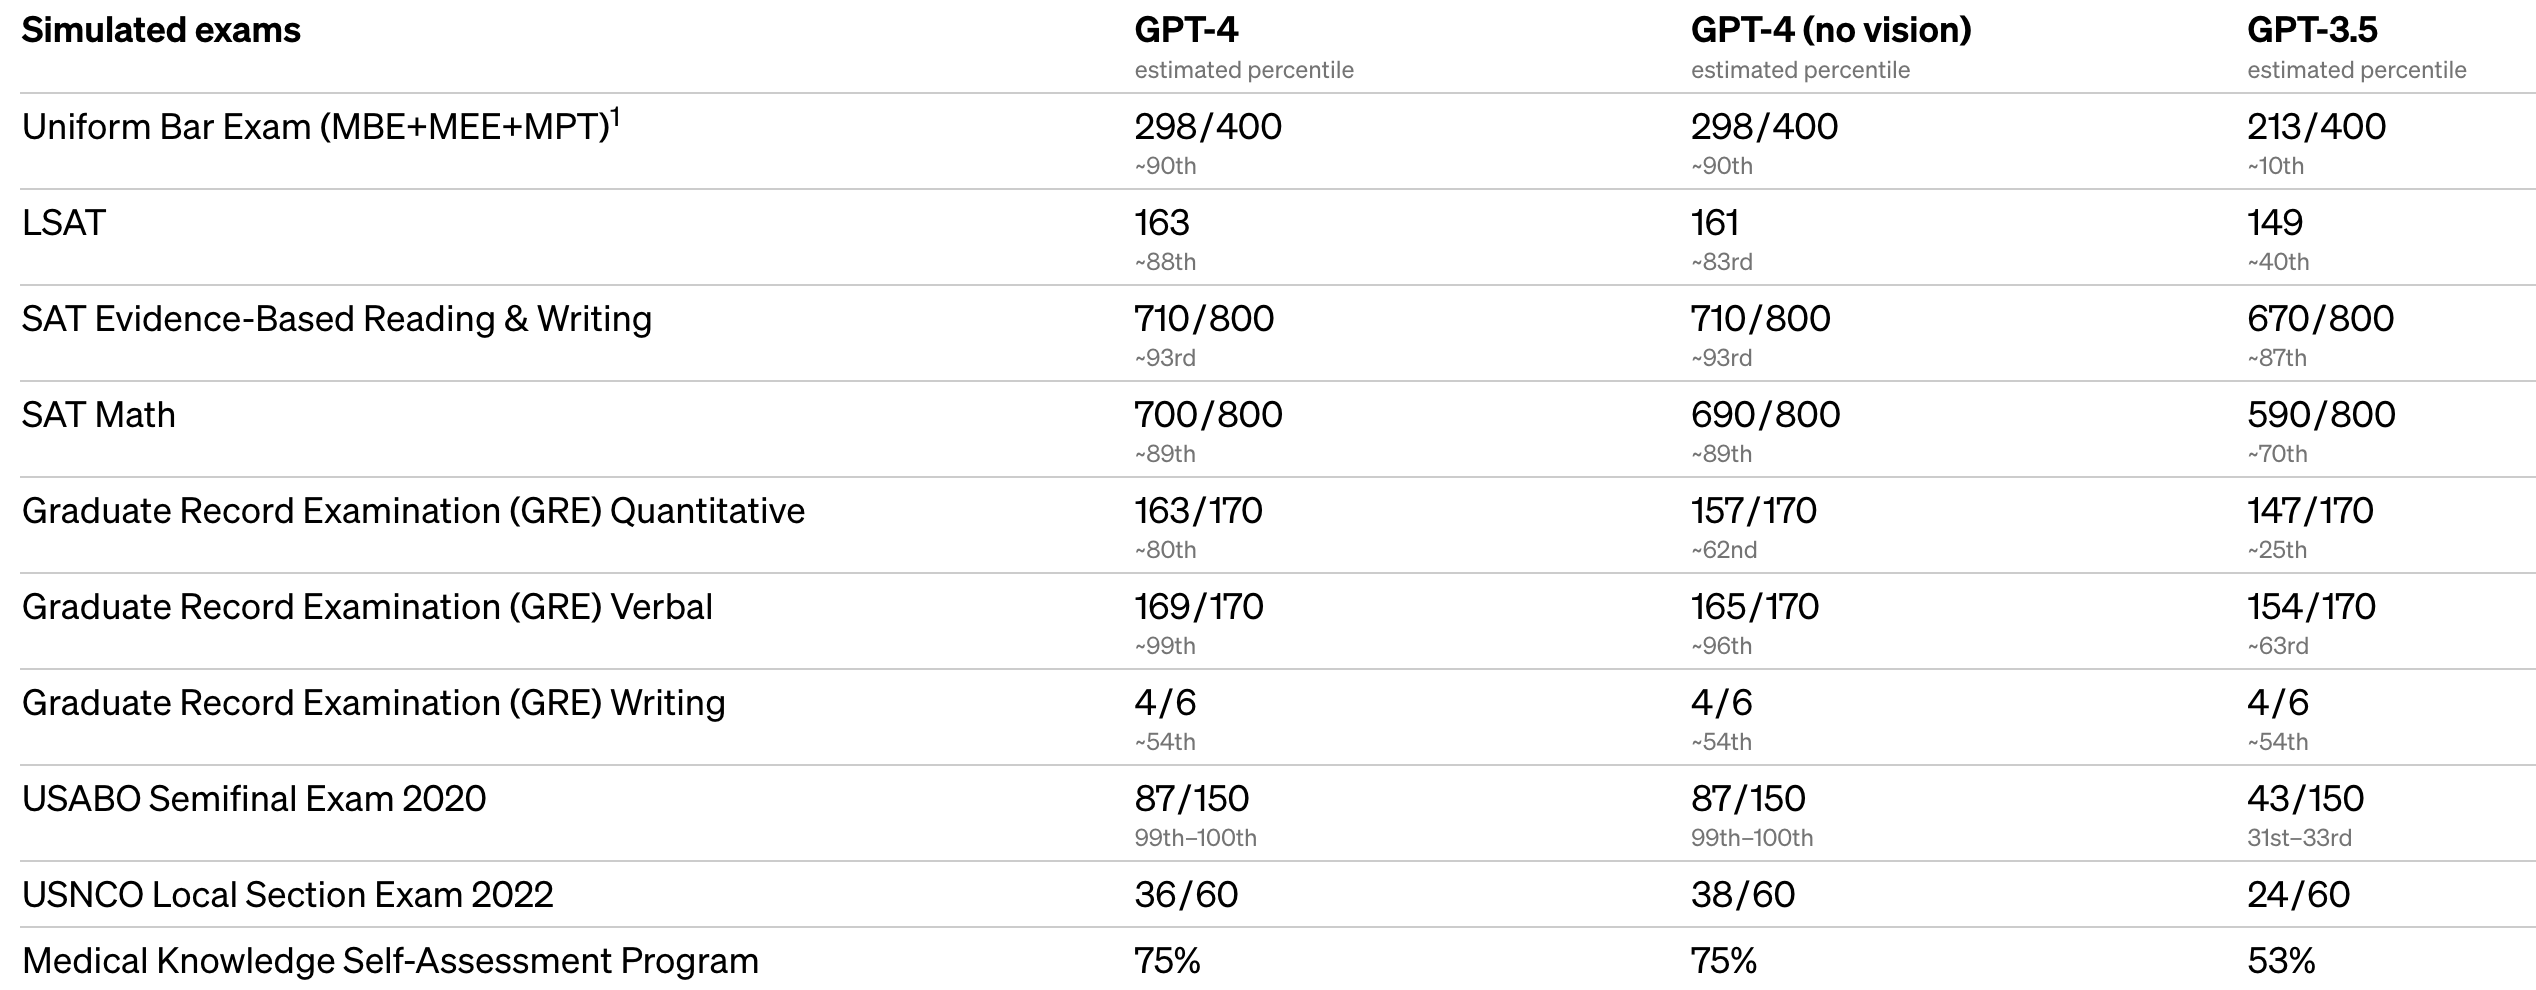Click GPT-4 LSAT score 163
The width and height of the screenshot is (2536, 990).
coord(1162,223)
